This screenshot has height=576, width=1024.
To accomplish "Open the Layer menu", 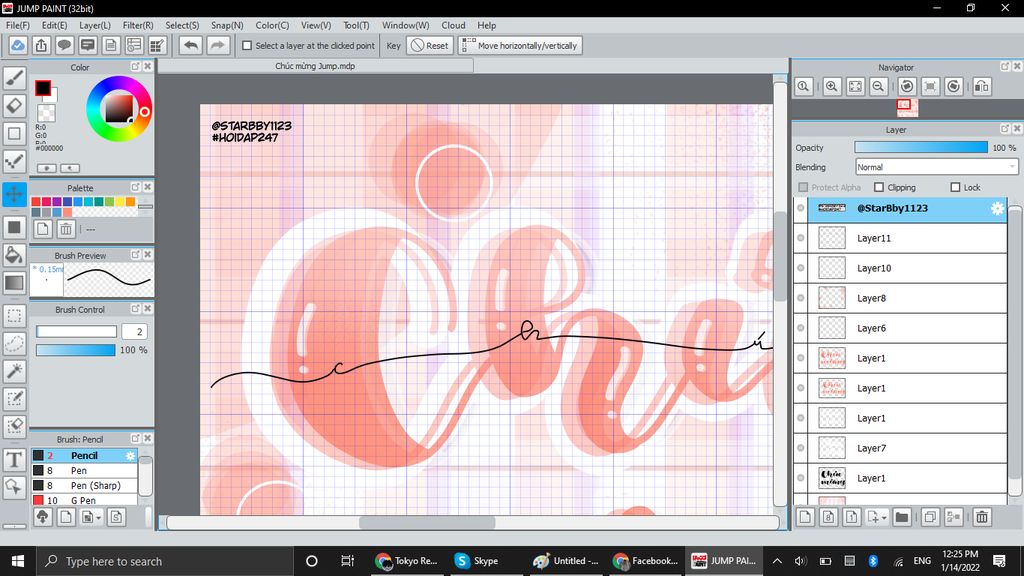I will (95, 25).
